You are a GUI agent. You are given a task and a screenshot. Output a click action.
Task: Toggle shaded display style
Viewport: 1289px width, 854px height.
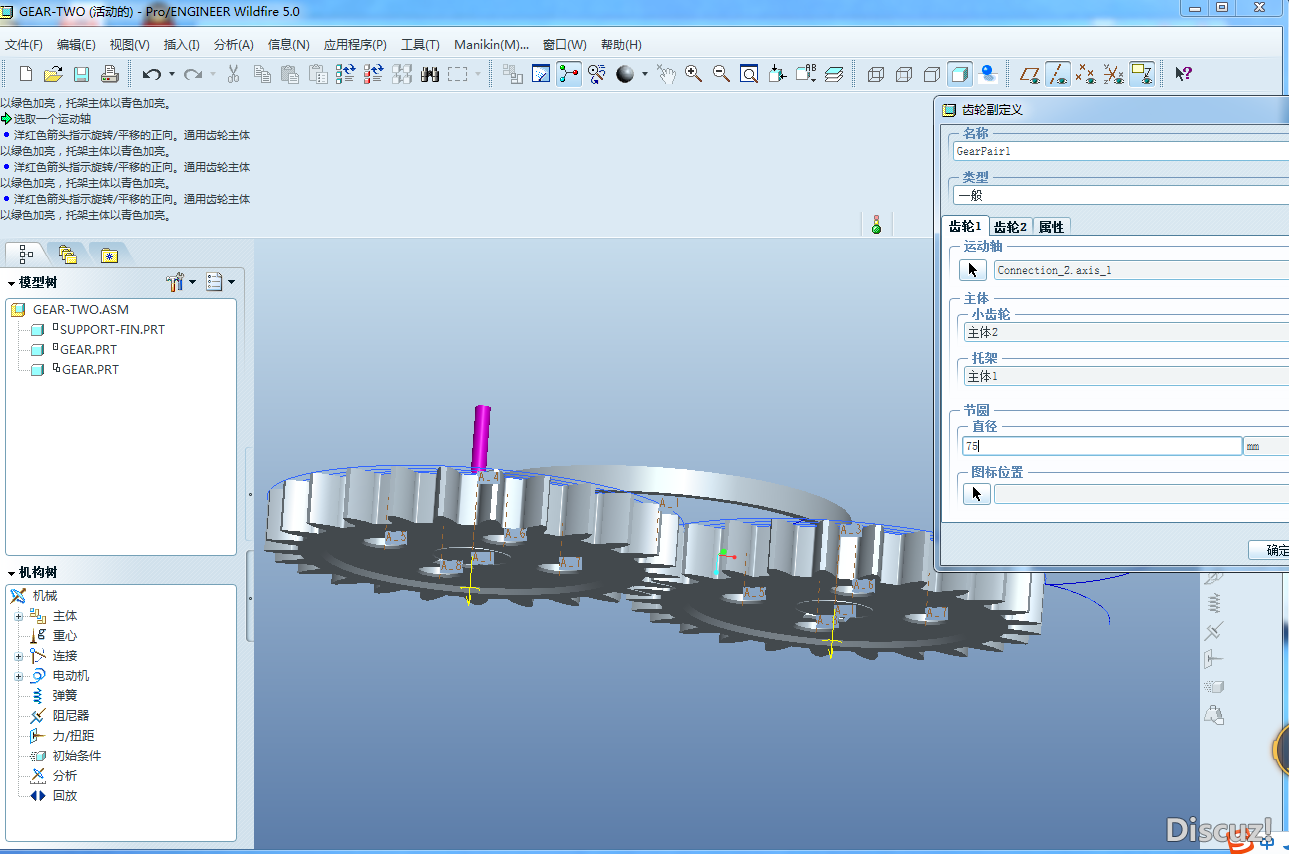click(960, 74)
